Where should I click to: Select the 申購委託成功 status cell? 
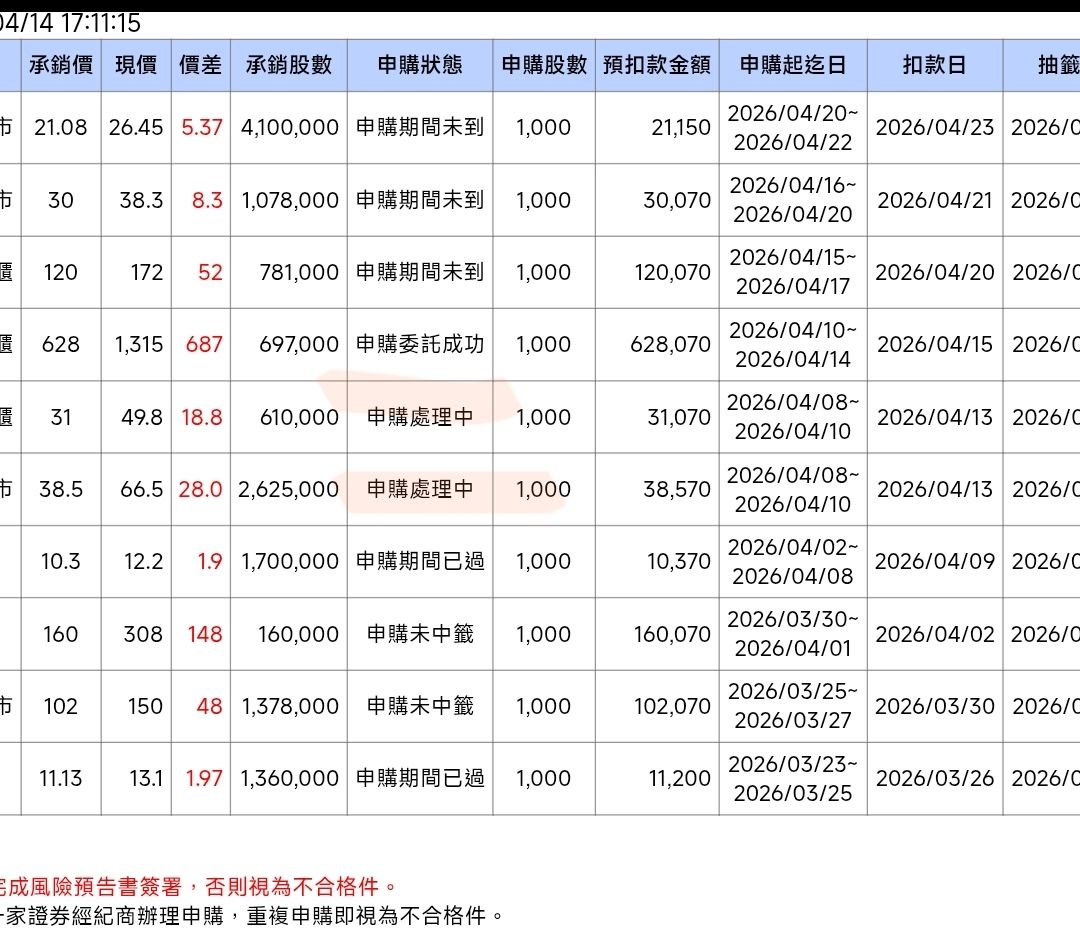pos(420,344)
